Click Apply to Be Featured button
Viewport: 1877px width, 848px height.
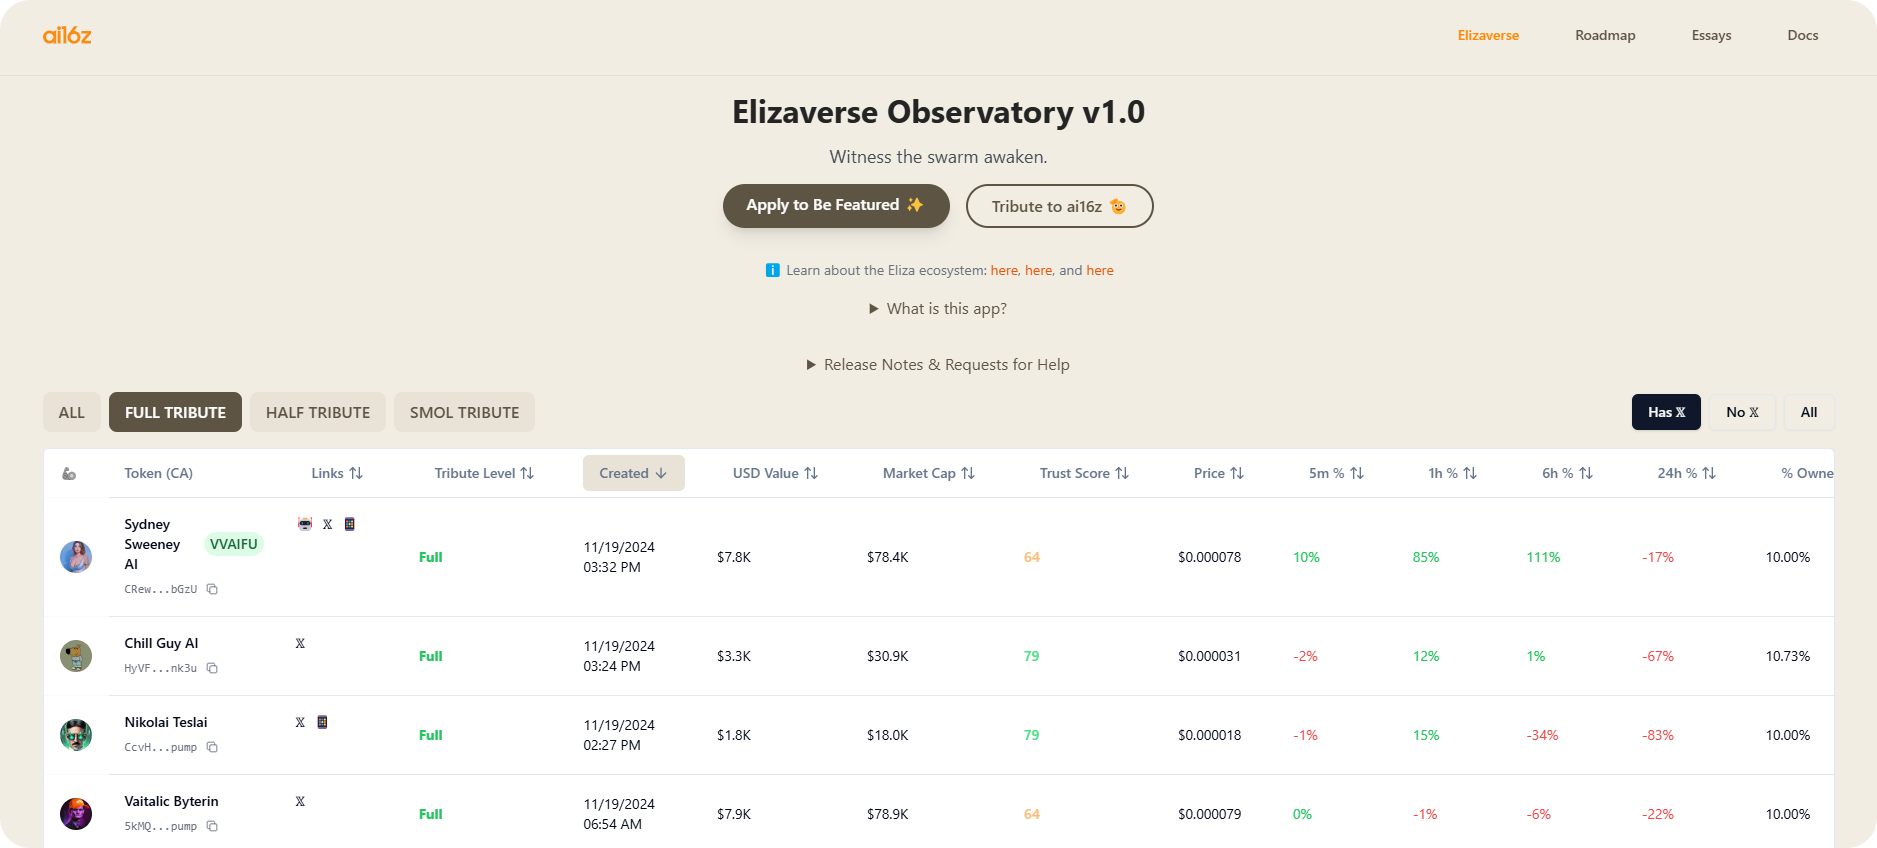[836, 205]
